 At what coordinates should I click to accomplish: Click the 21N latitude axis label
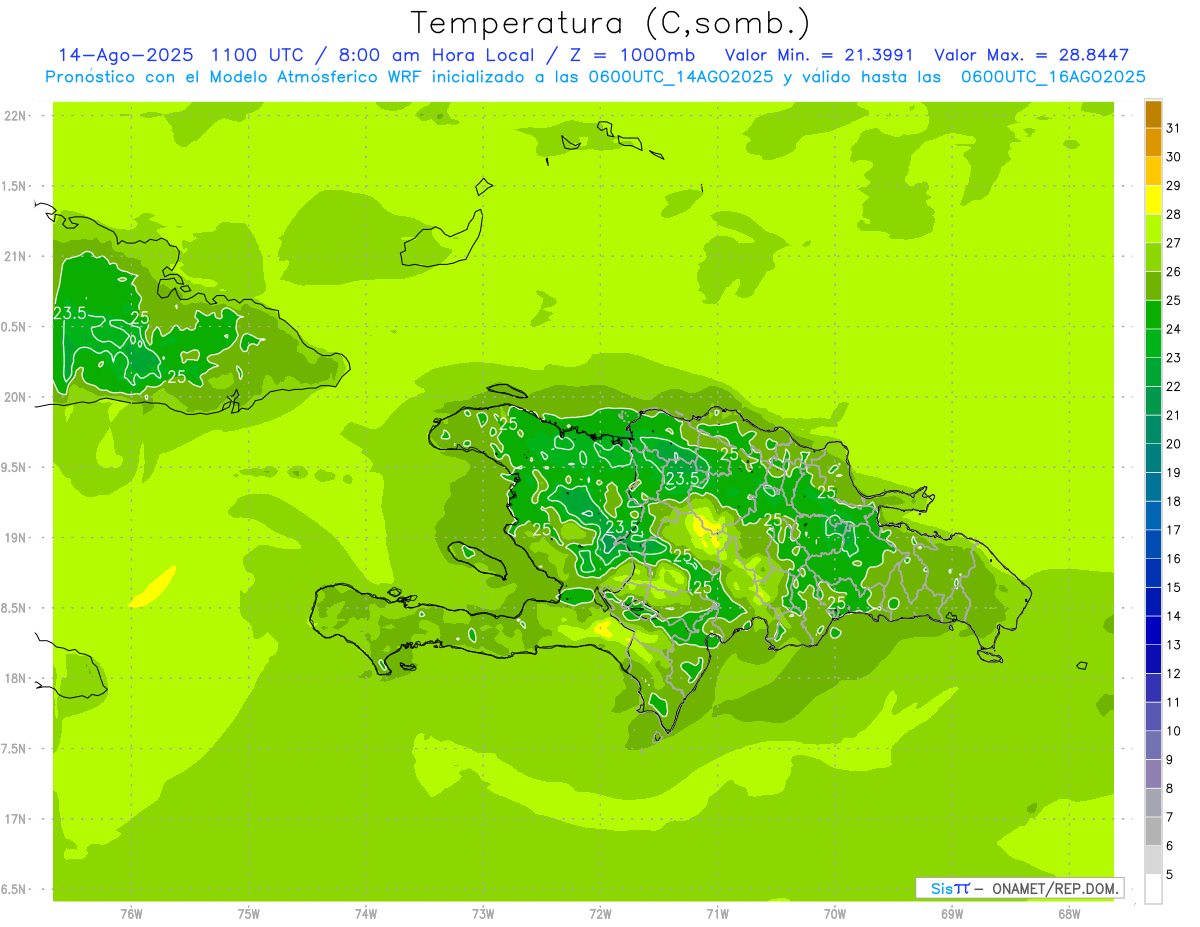coord(15,257)
